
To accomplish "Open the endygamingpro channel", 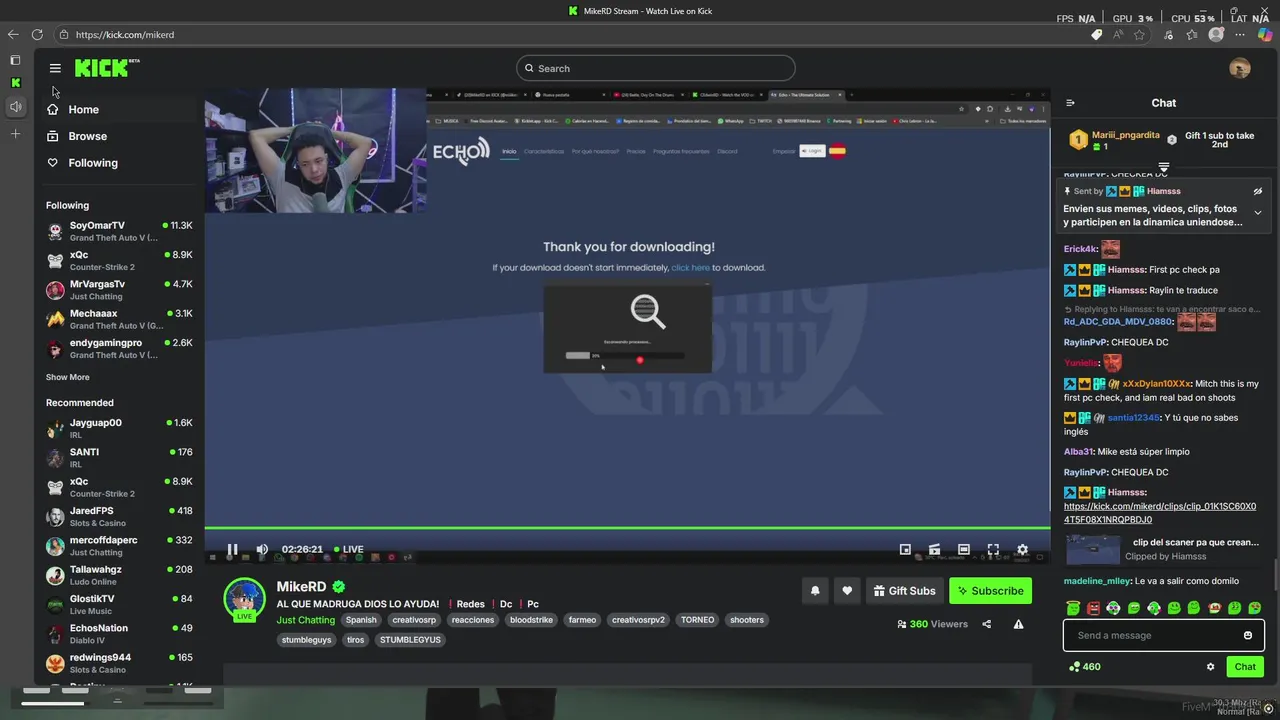I will point(120,348).
